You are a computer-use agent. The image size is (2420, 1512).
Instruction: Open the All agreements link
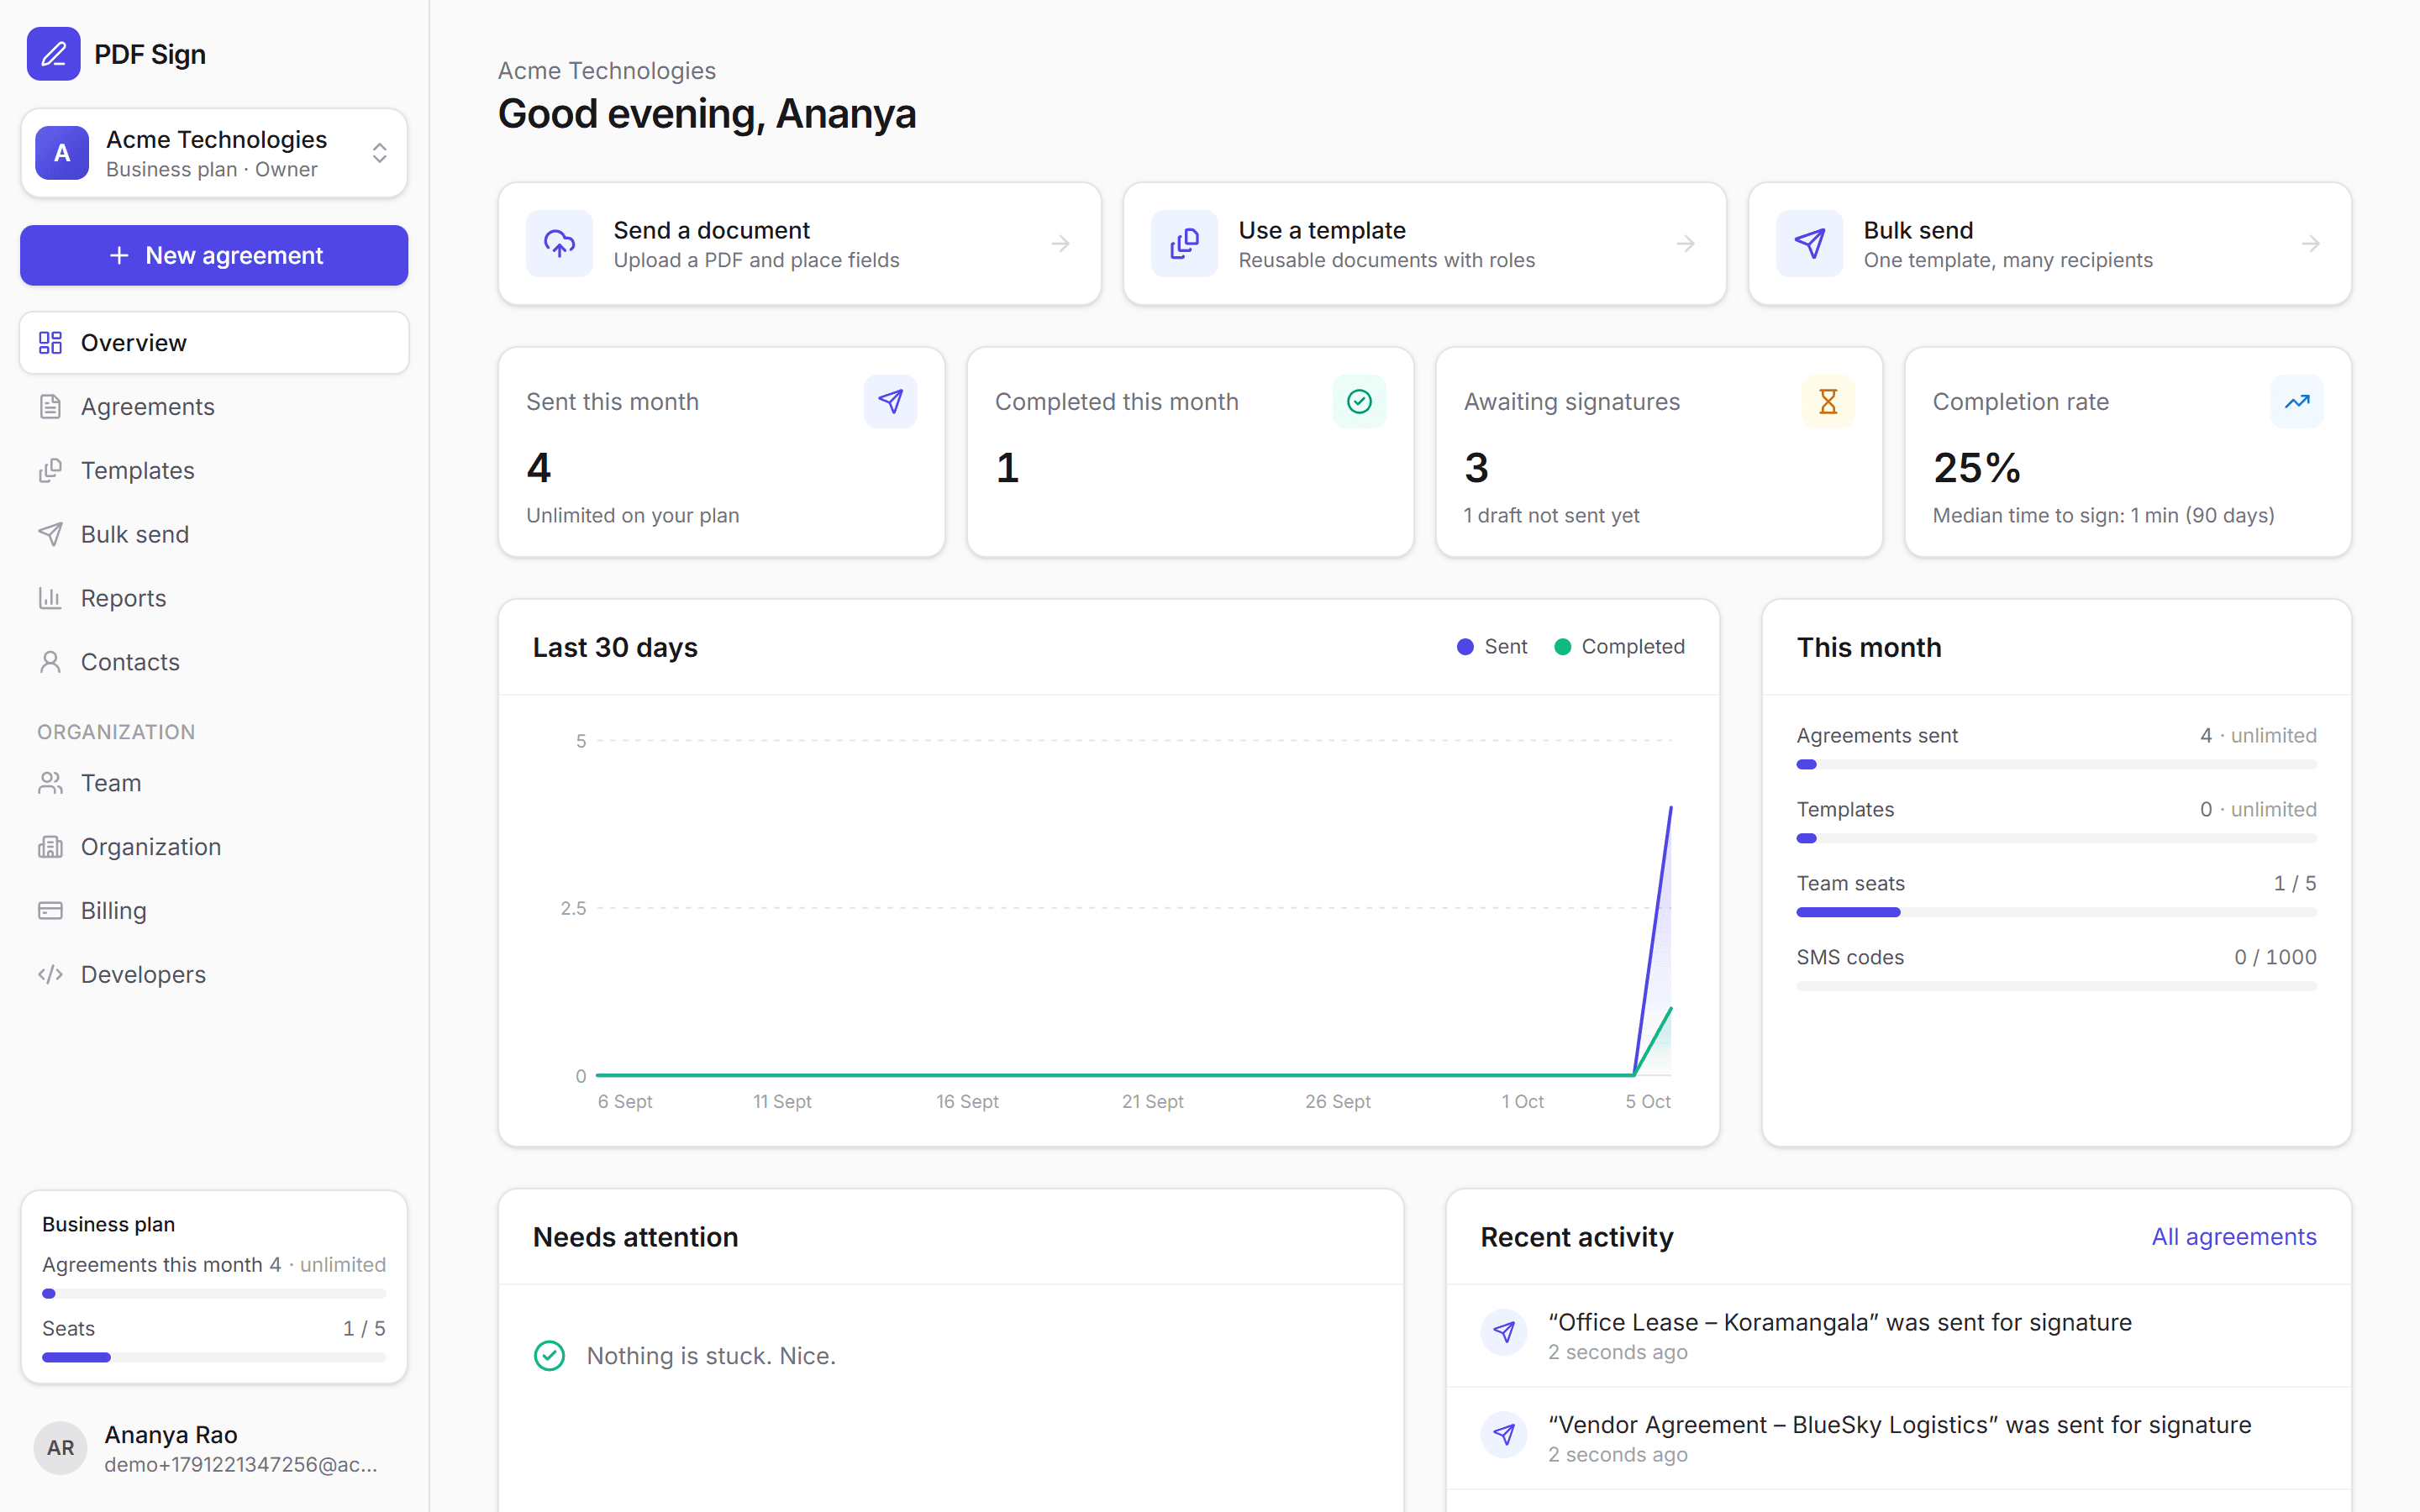coord(2234,1237)
